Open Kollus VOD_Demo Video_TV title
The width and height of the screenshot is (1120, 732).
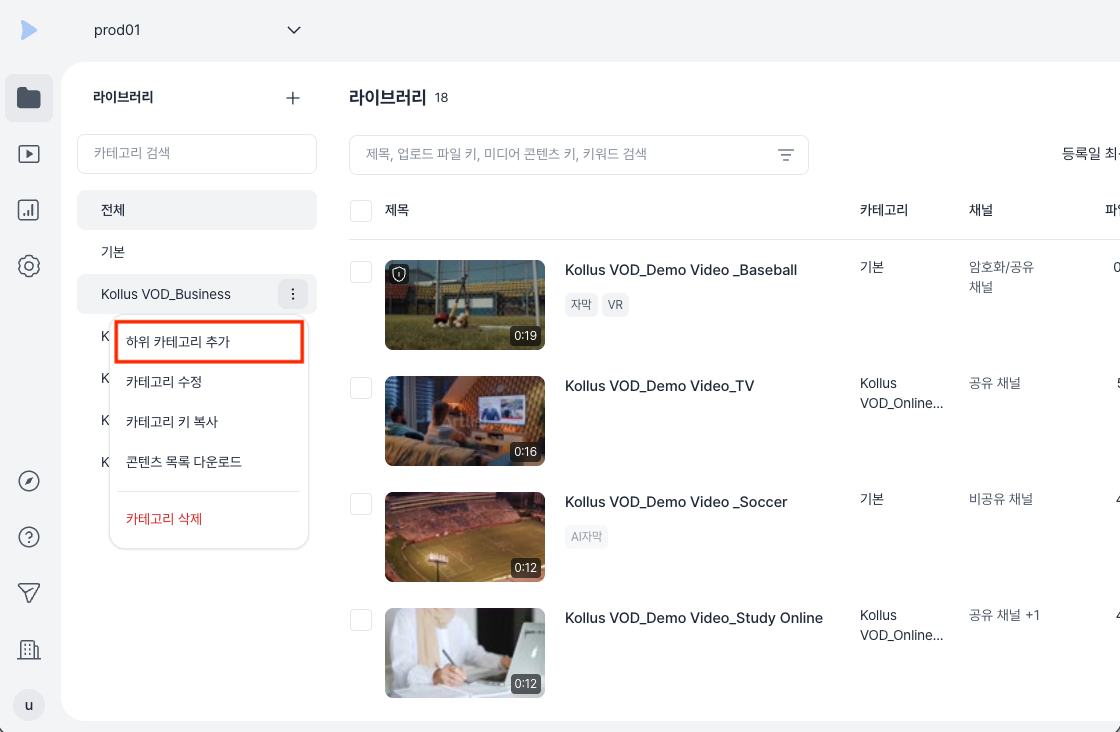coord(659,386)
